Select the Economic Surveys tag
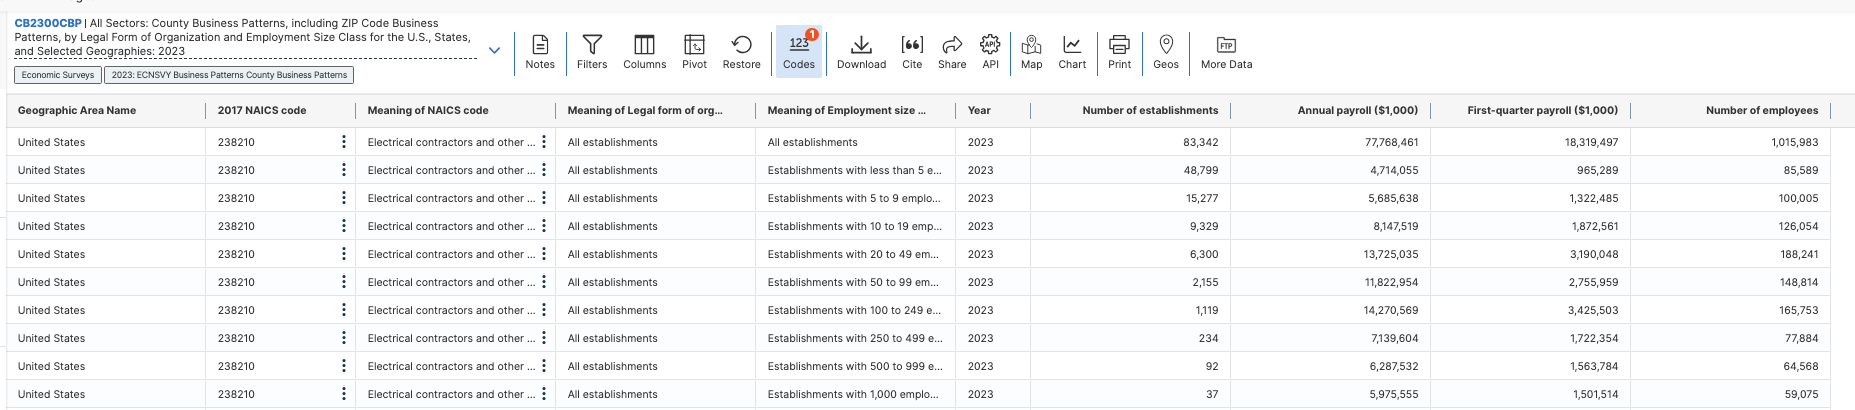 [x=58, y=75]
